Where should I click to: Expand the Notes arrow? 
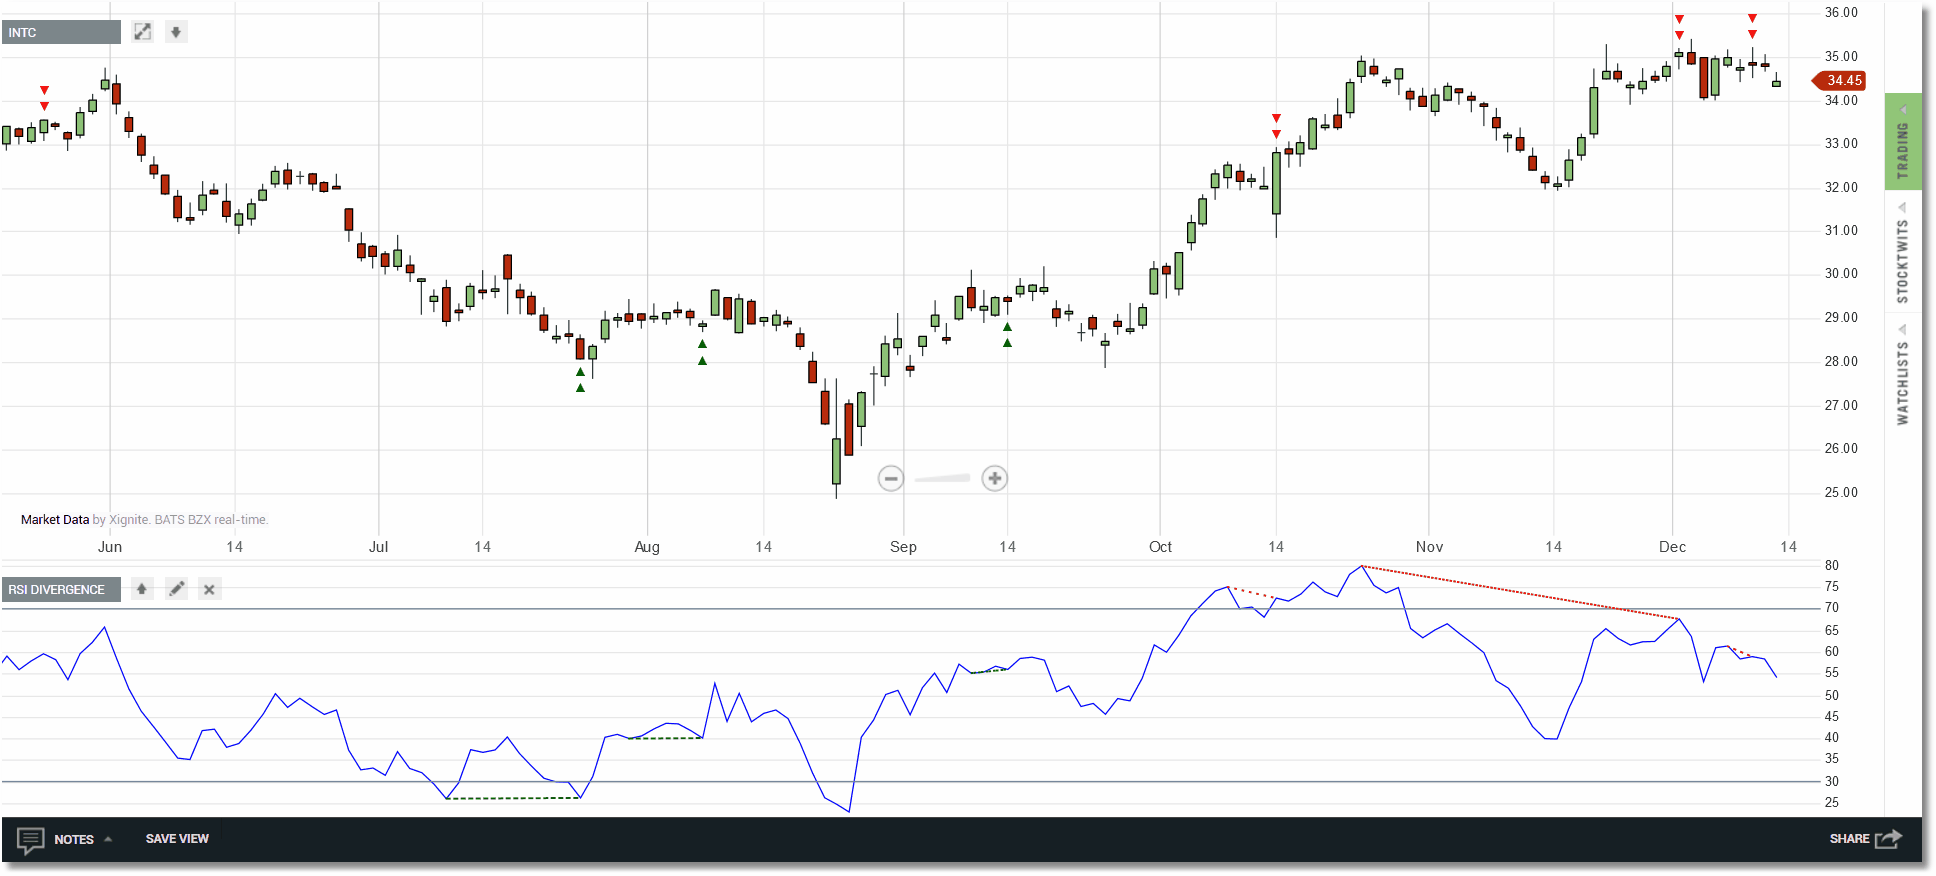[x=108, y=839]
